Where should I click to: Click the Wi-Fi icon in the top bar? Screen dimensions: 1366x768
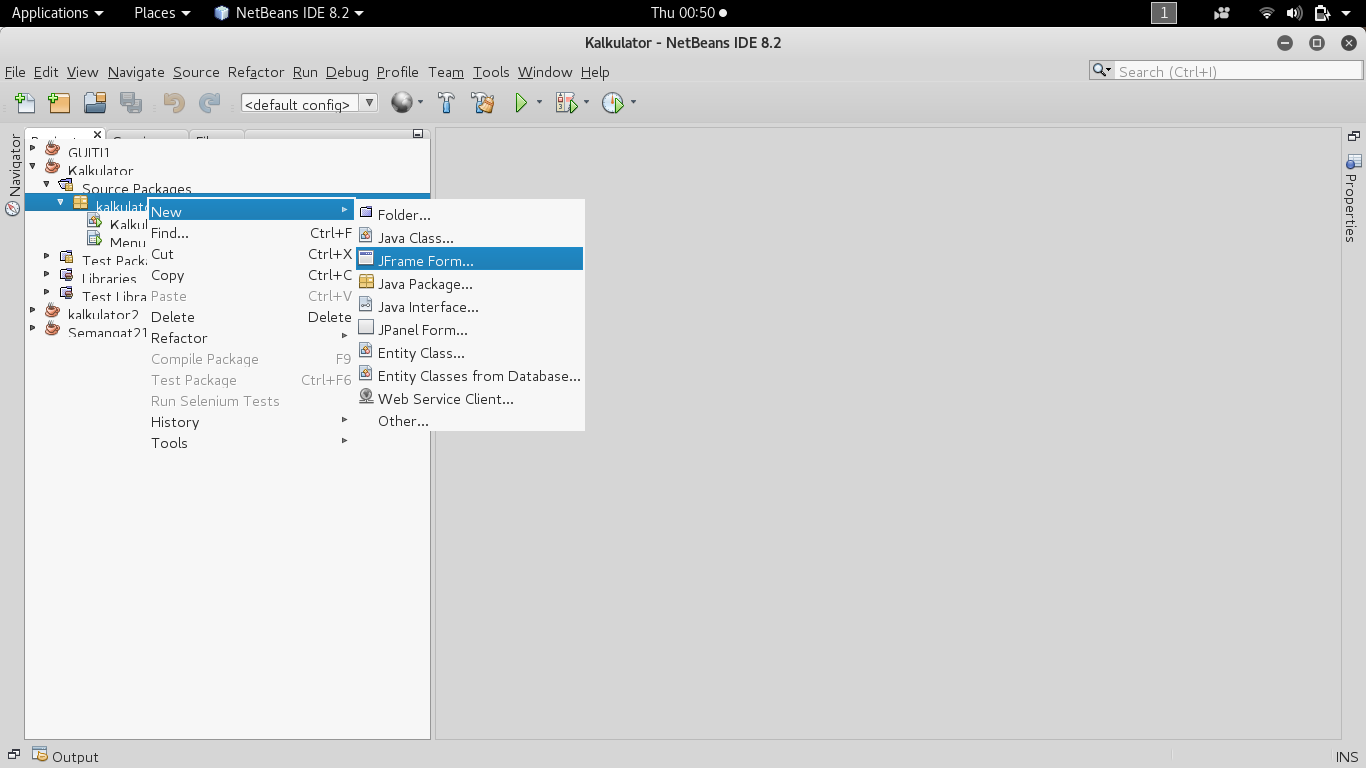[1267, 13]
